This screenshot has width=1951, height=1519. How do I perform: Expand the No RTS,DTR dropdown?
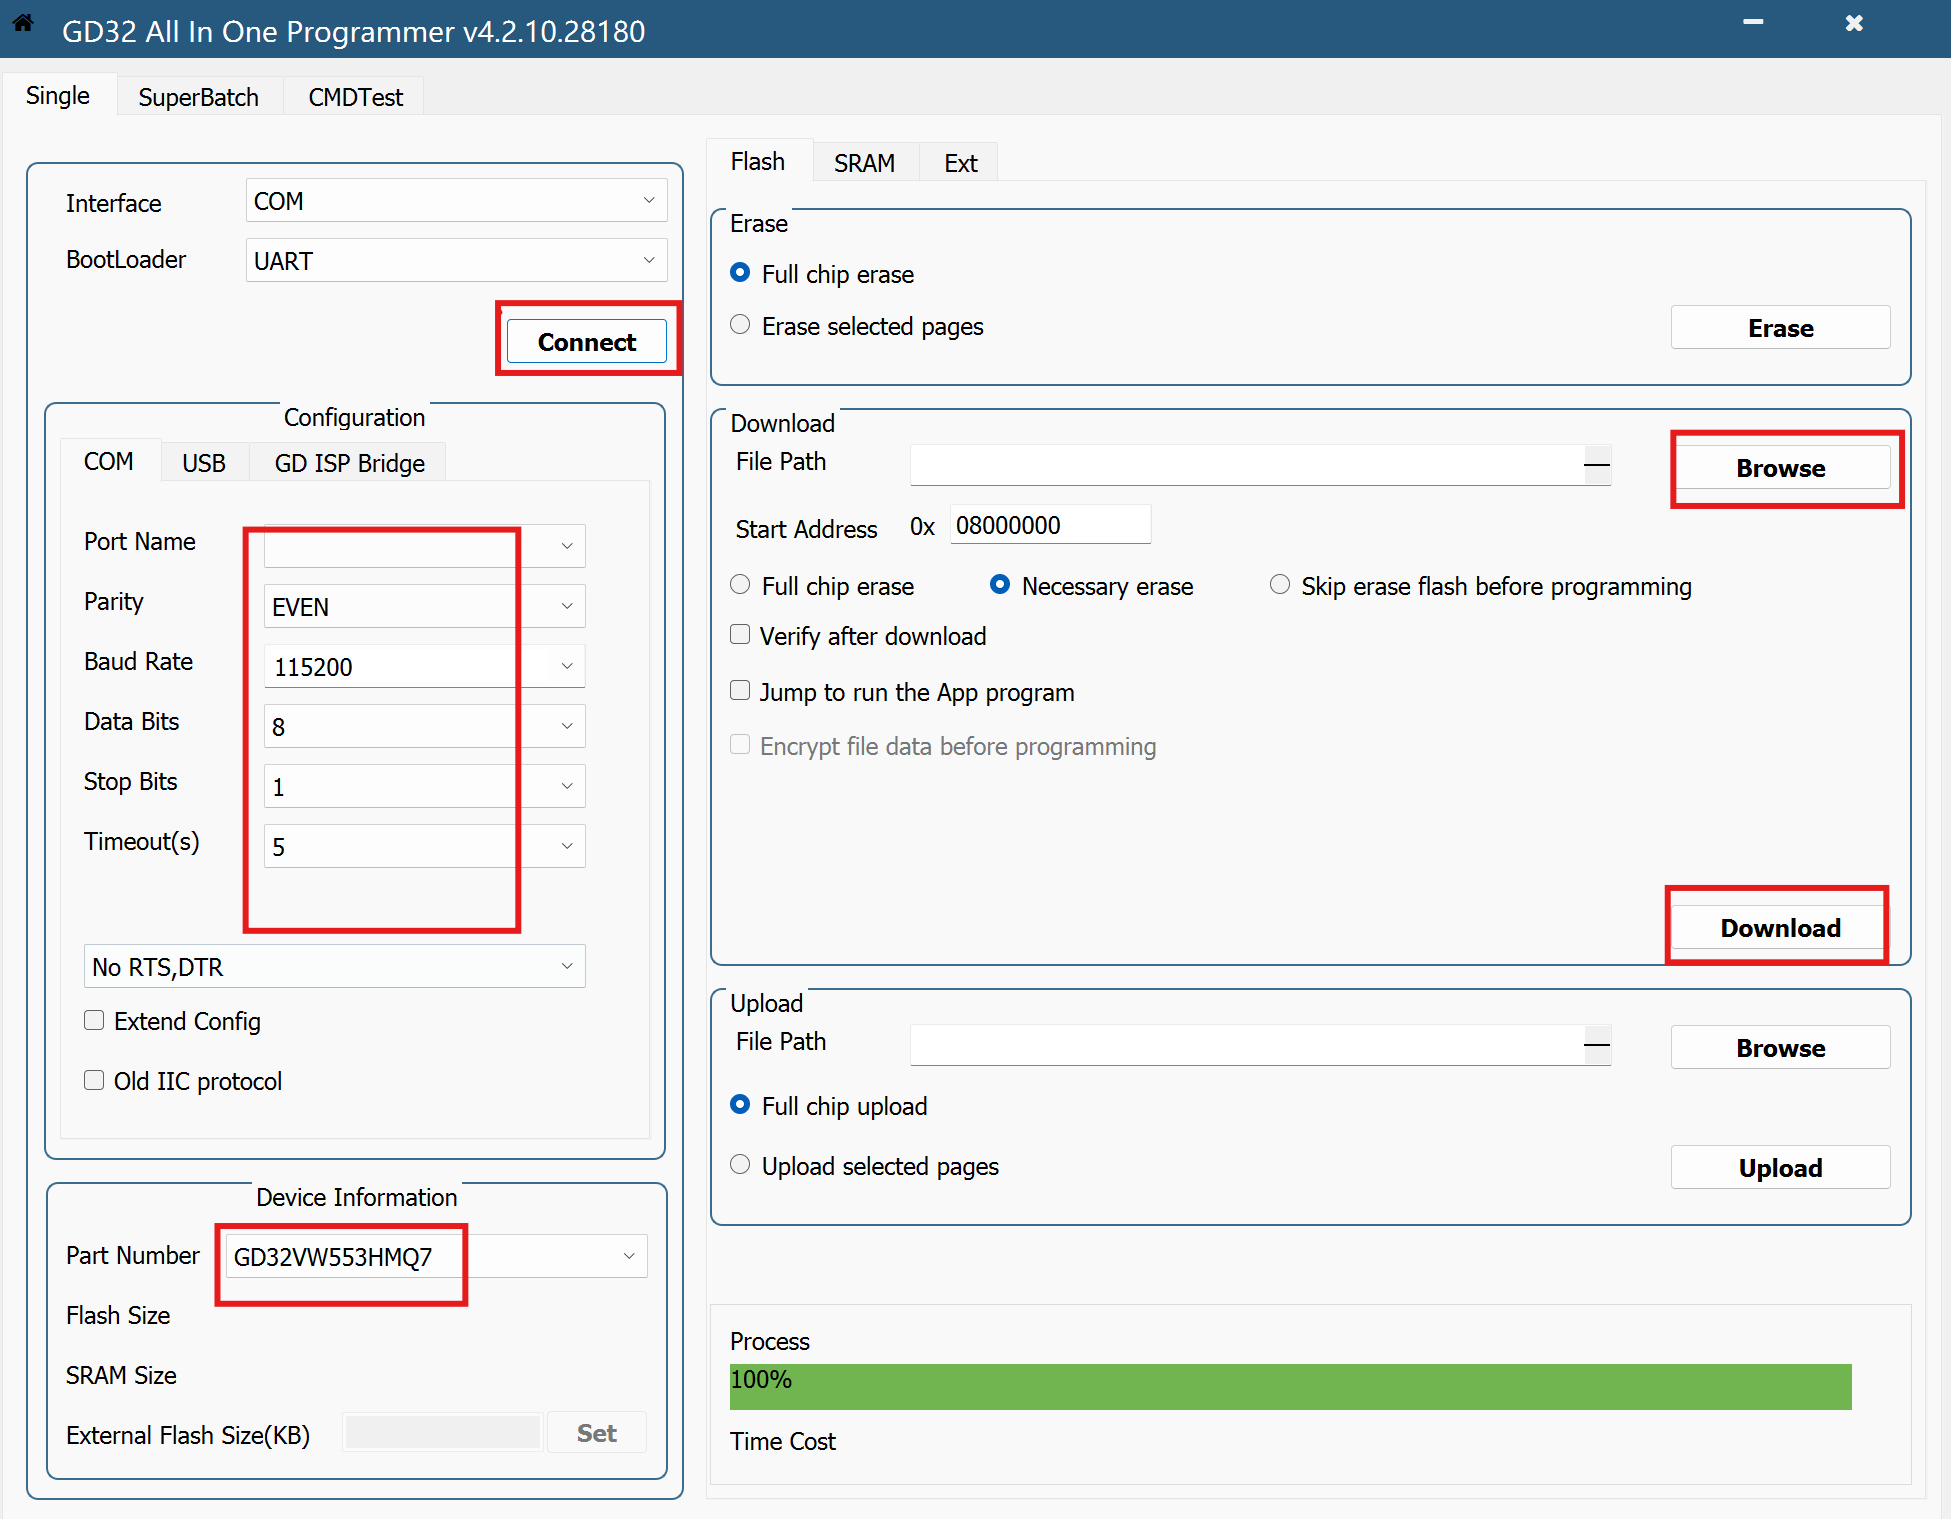[334, 966]
